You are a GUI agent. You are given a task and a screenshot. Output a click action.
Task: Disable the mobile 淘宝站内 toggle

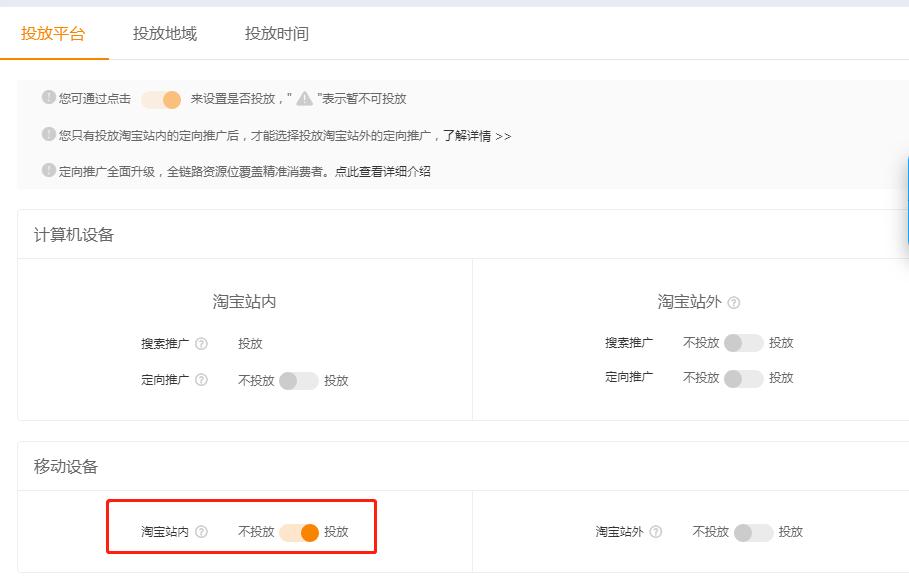pyautogui.click(x=299, y=532)
